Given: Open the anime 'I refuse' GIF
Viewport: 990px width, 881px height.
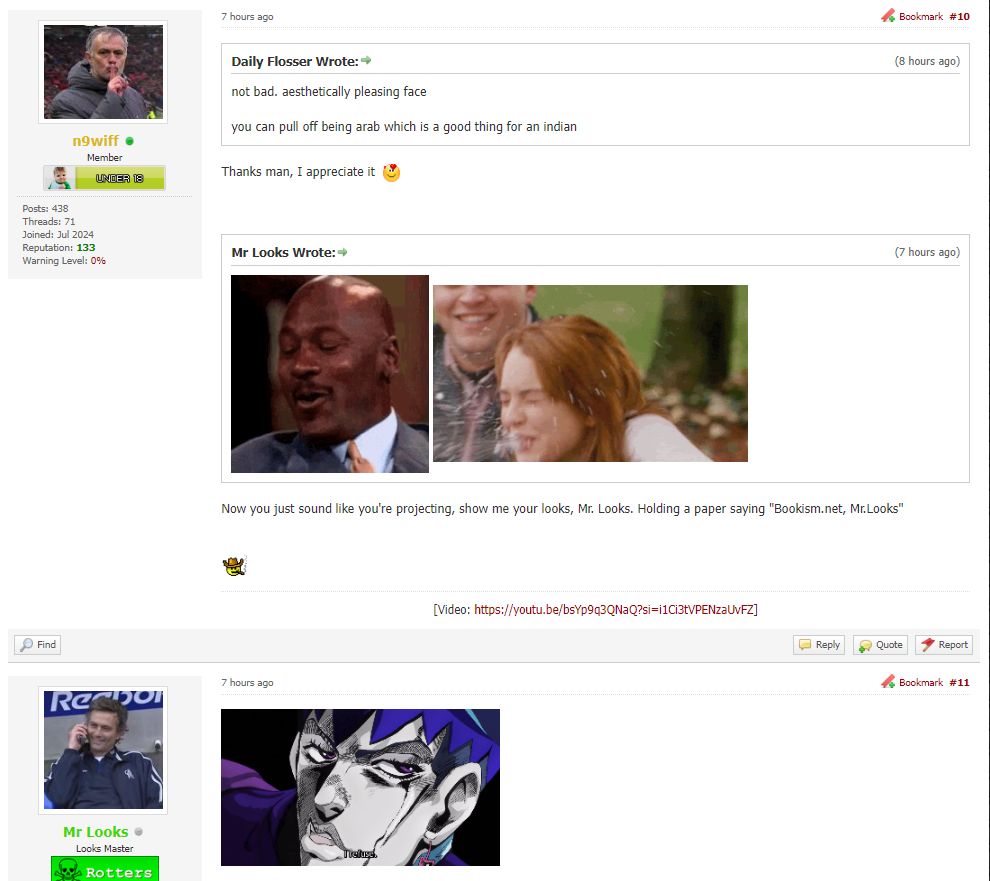Looking at the screenshot, I should click(x=360, y=787).
